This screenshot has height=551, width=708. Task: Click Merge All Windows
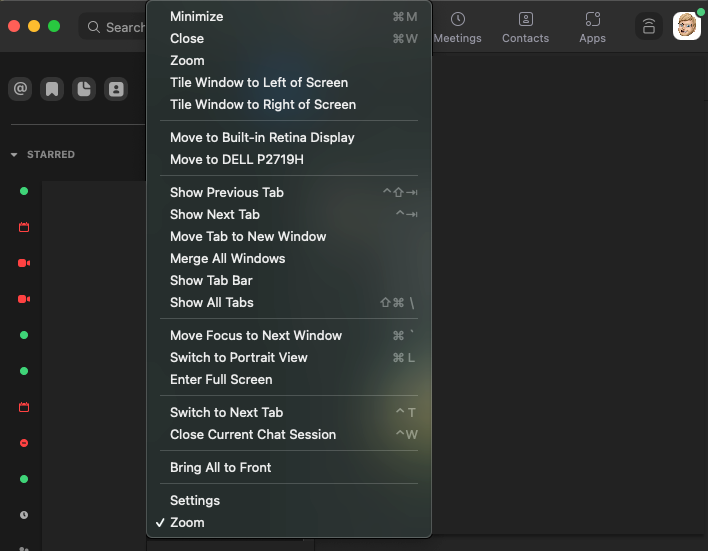[227, 258]
